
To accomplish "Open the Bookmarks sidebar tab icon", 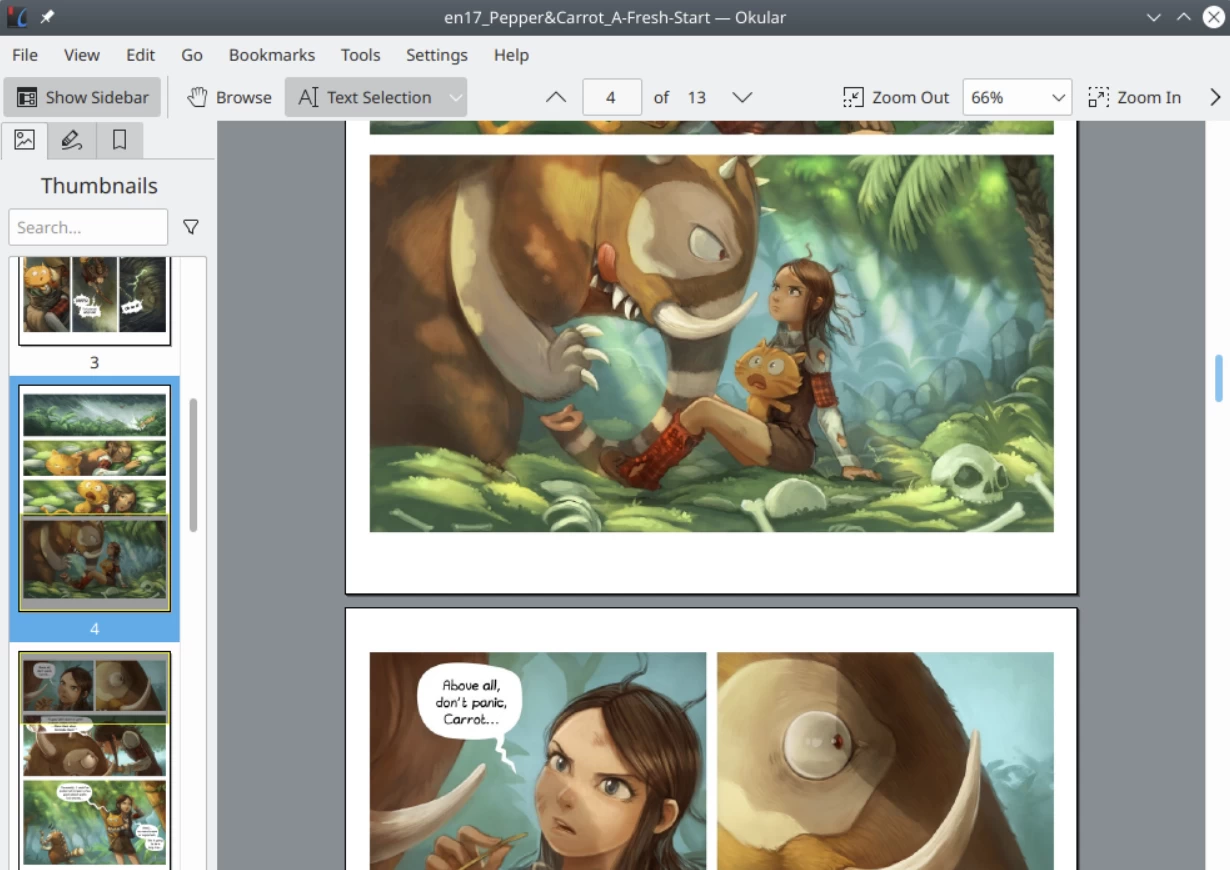I will tap(119, 141).
